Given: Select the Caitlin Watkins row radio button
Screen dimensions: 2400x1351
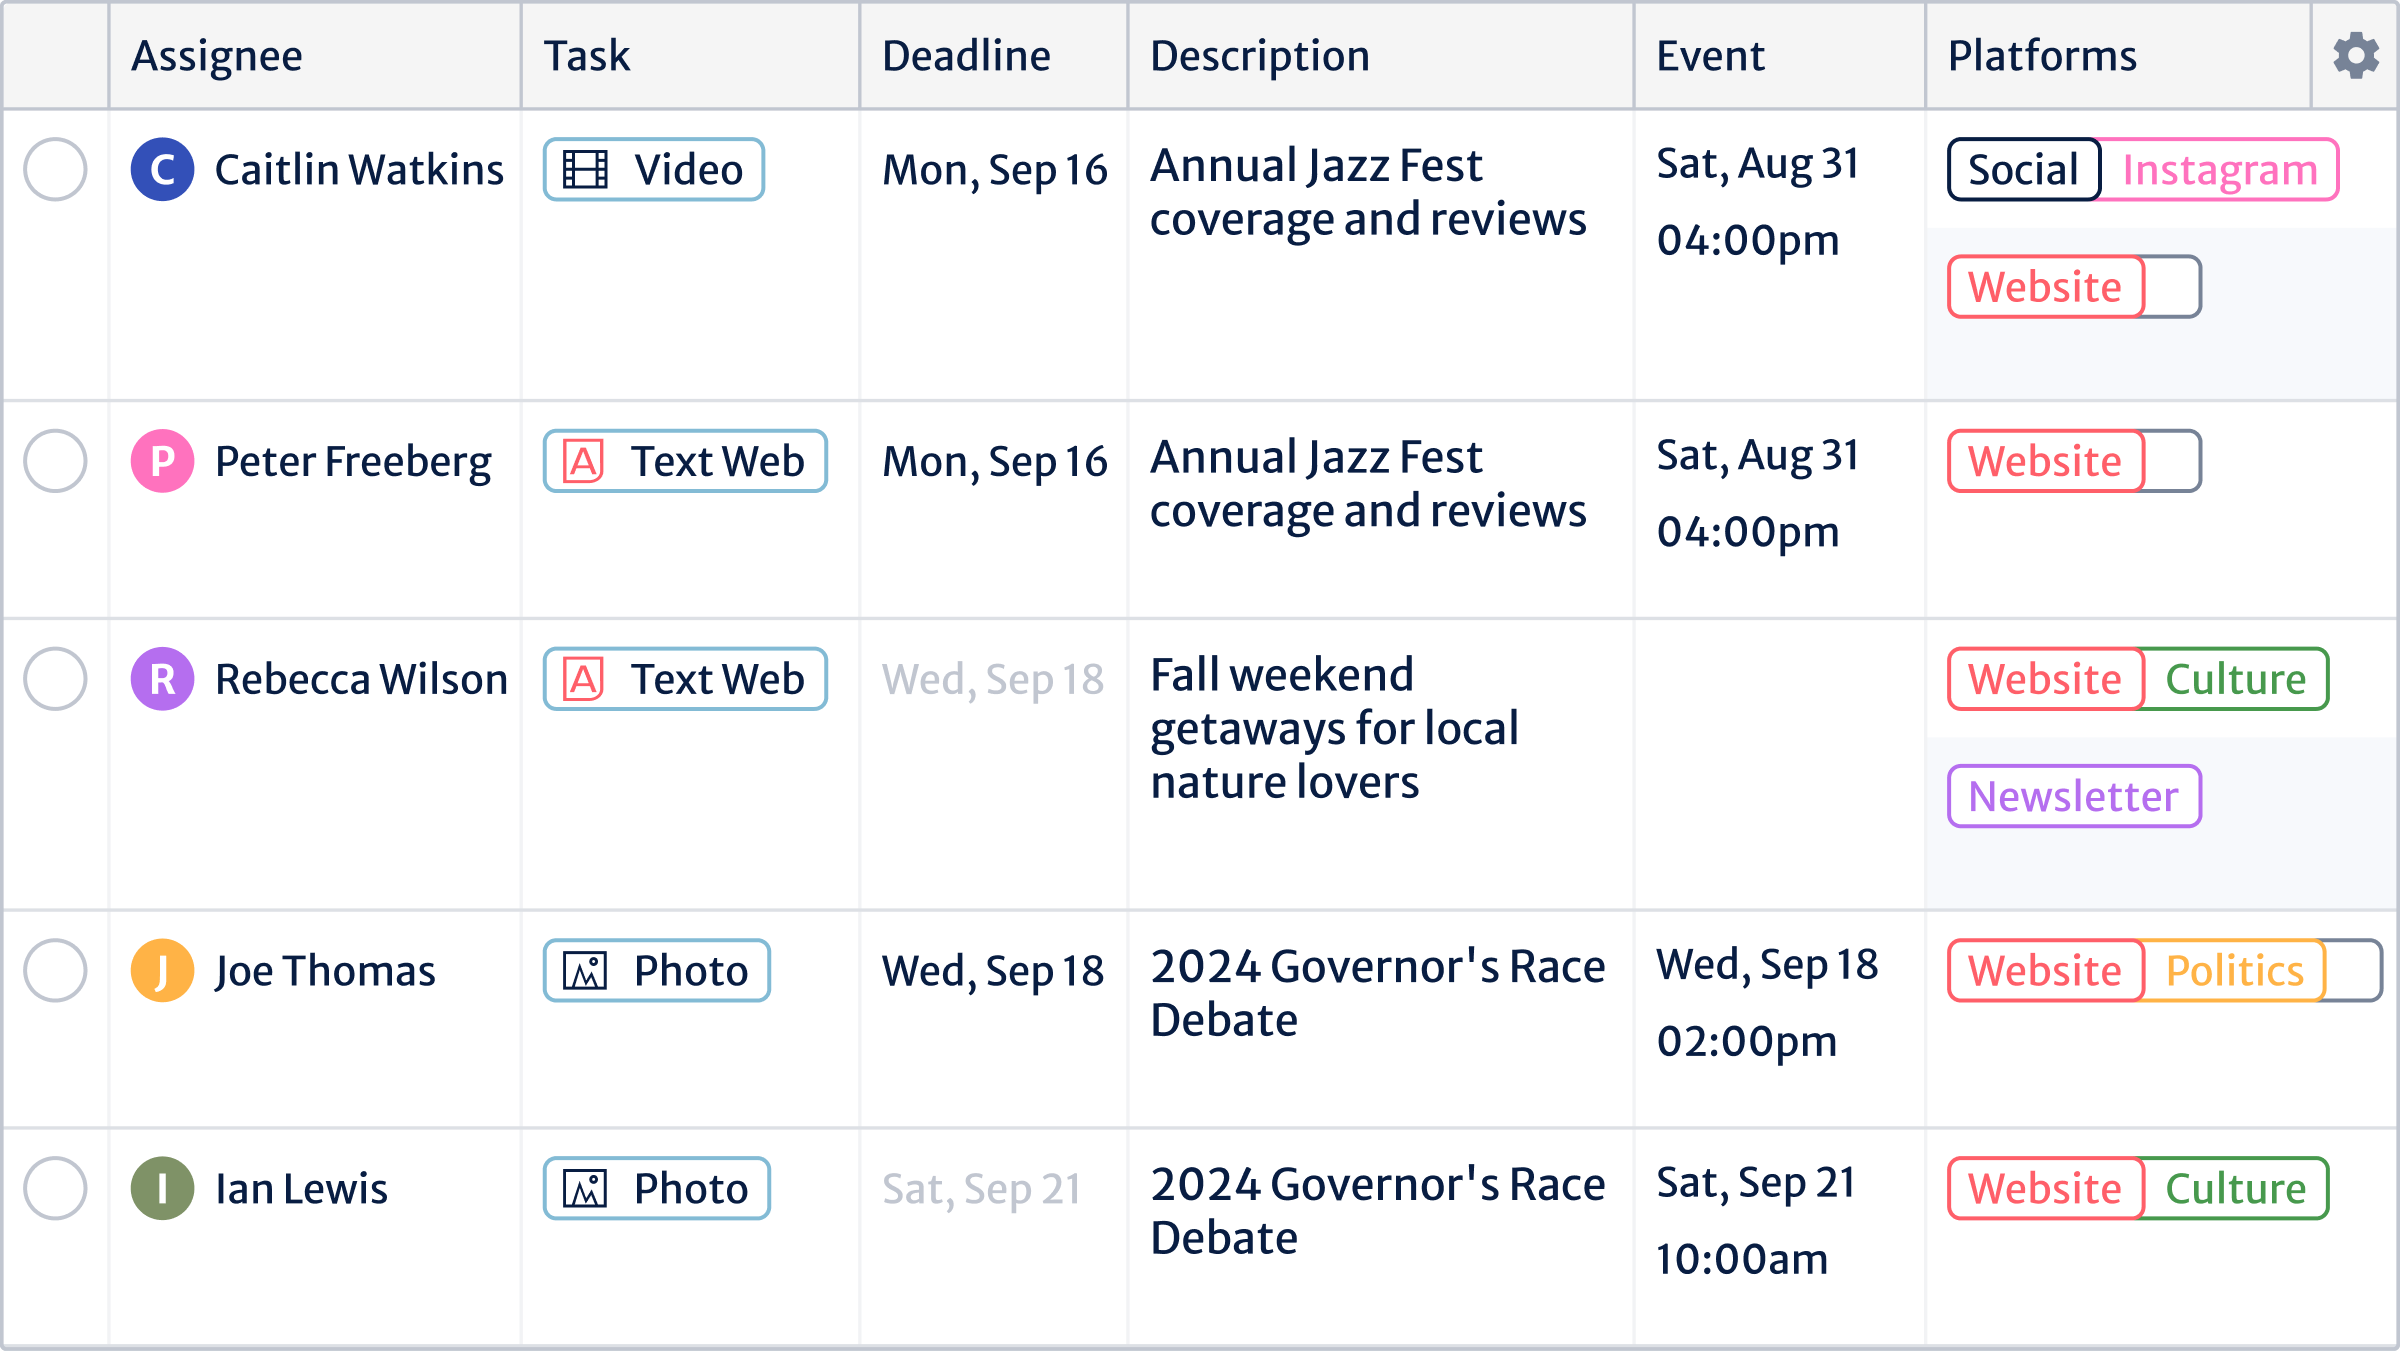Looking at the screenshot, I should pos(55,170).
